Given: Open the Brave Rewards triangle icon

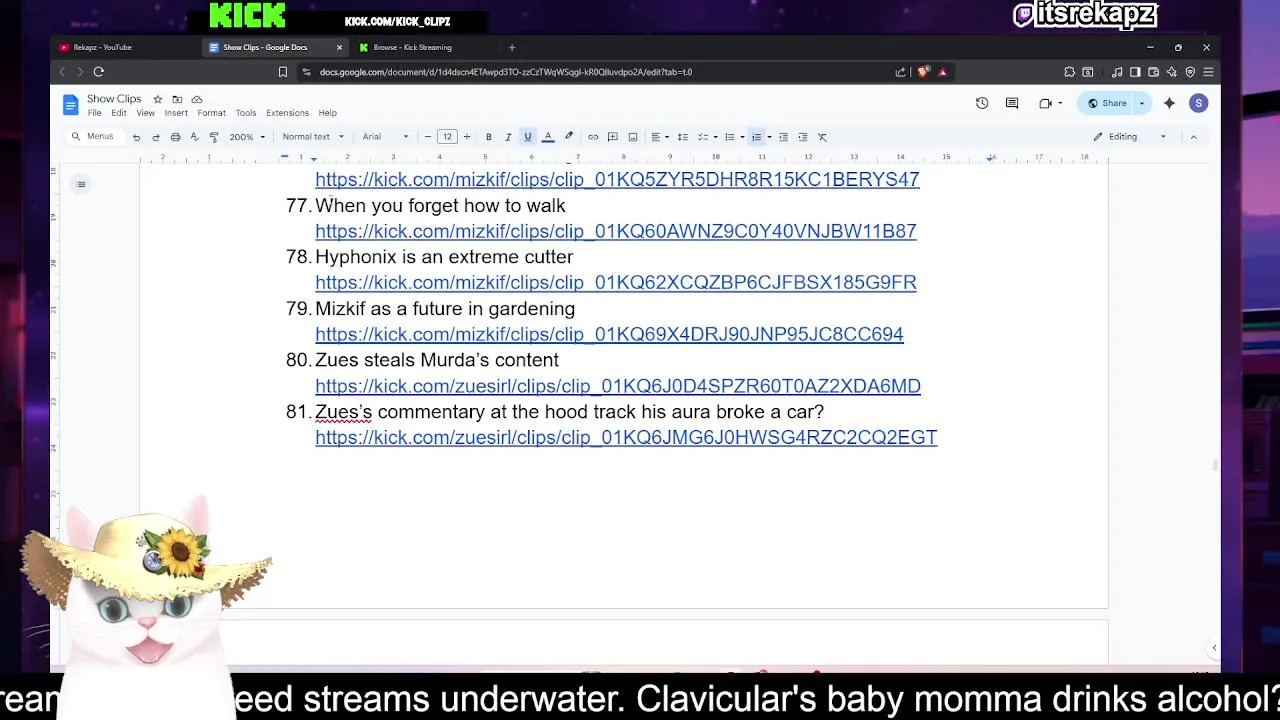Looking at the screenshot, I should (942, 72).
